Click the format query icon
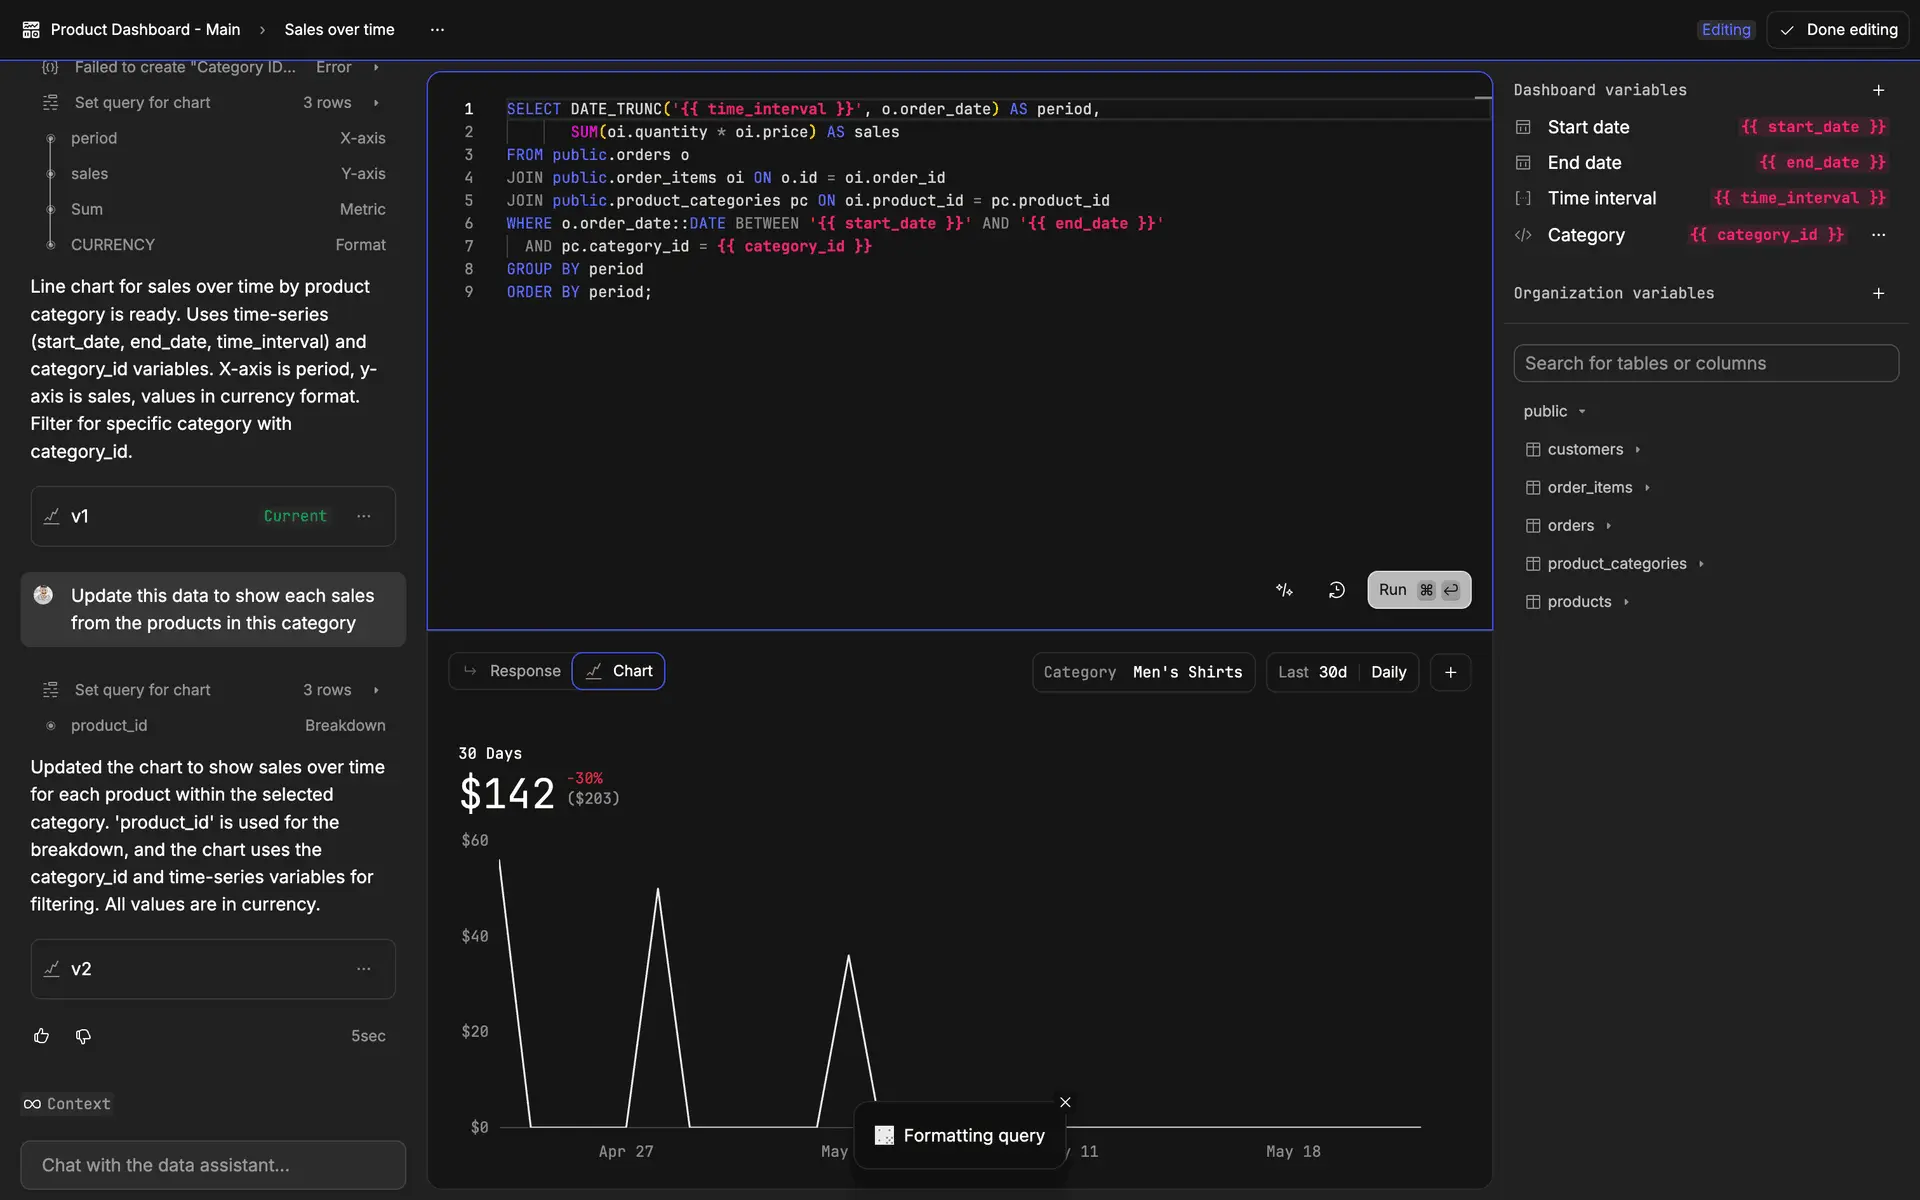This screenshot has height=1200, width=1920. point(1284,590)
